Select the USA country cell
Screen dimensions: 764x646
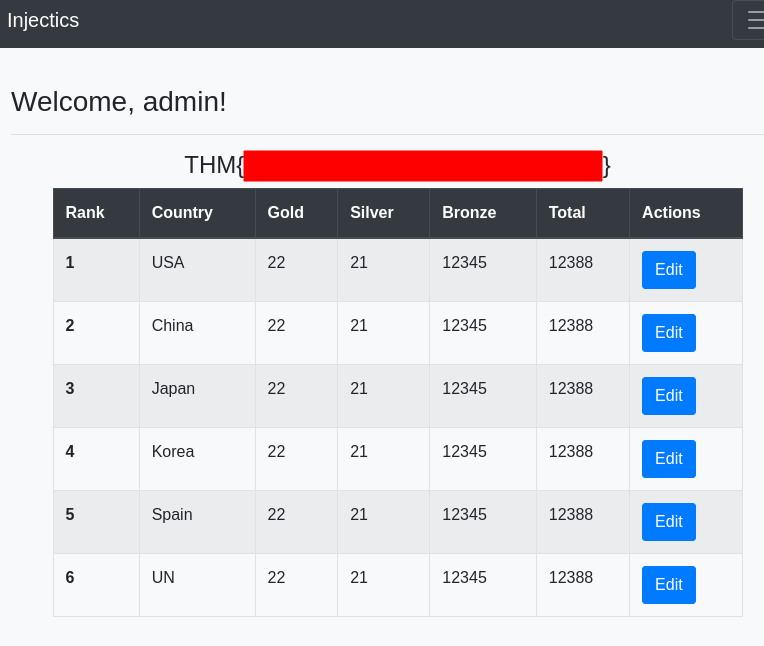pos(168,263)
